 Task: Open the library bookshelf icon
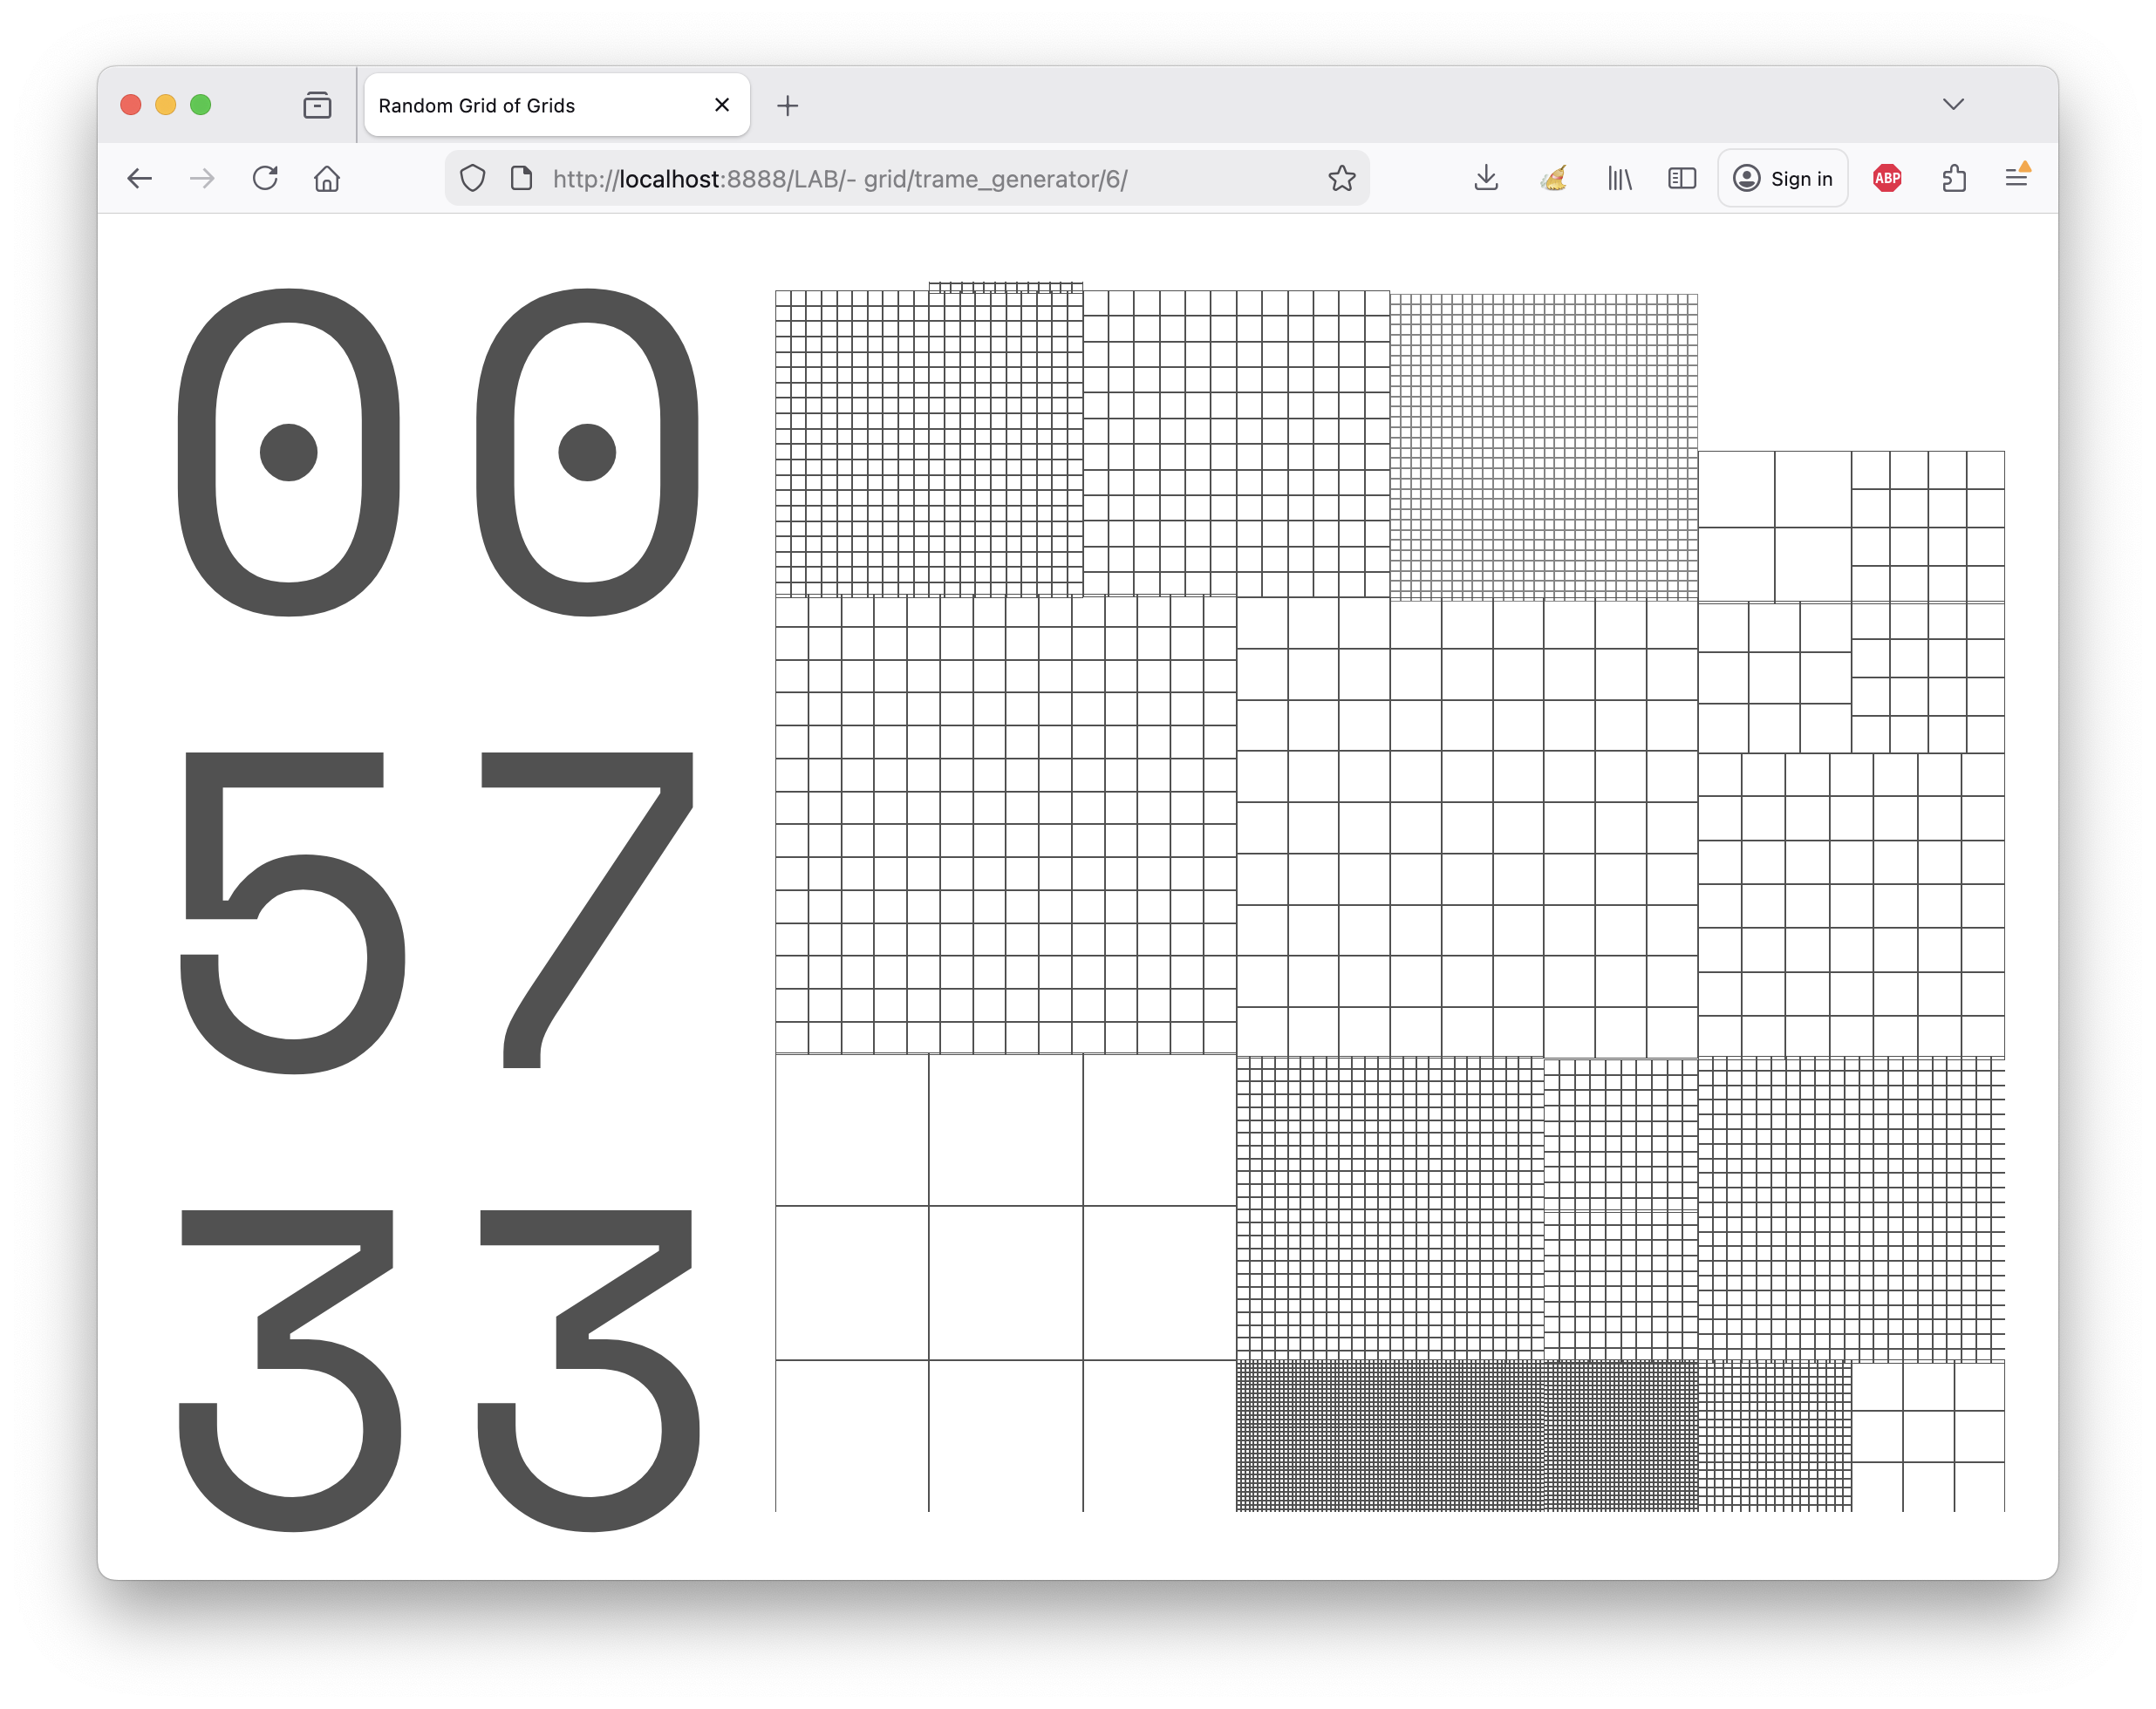(1619, 179)
